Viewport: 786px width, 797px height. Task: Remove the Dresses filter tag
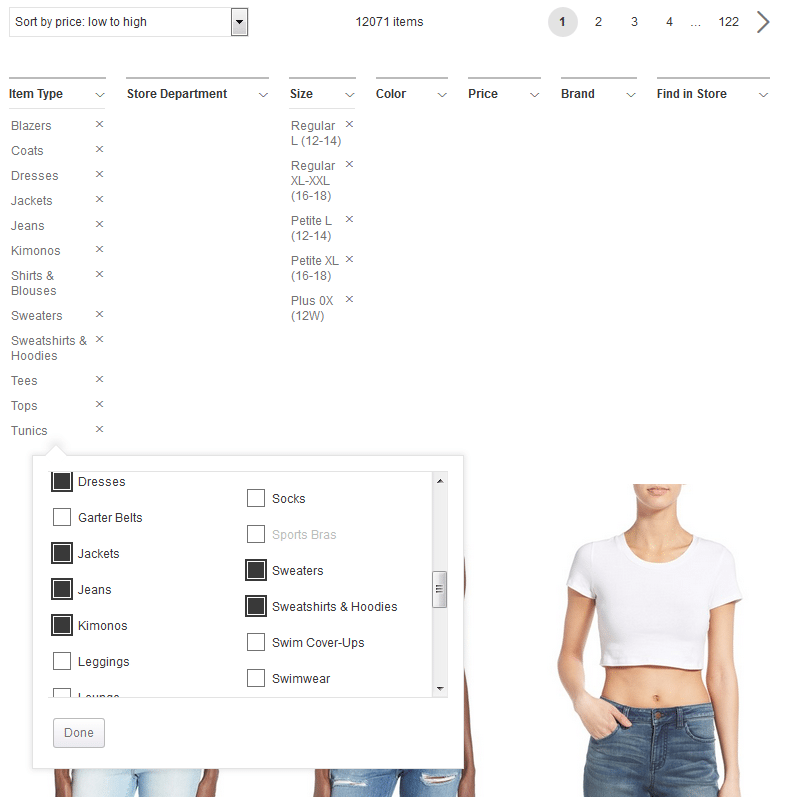100,174
